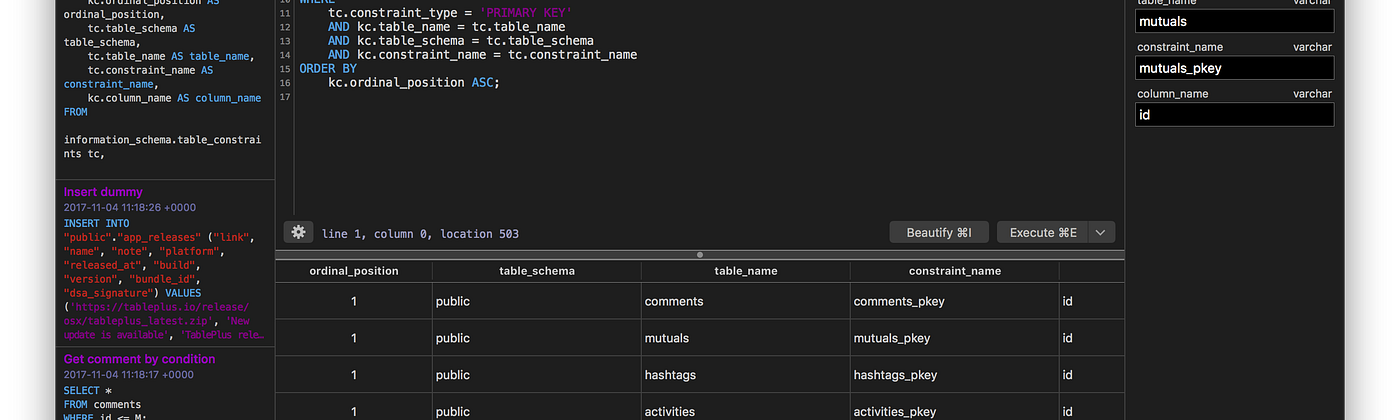Select the mutuals cell in results grid
Image resolution: width=1400 pixels, height=420 pixels.
(667, 338)
